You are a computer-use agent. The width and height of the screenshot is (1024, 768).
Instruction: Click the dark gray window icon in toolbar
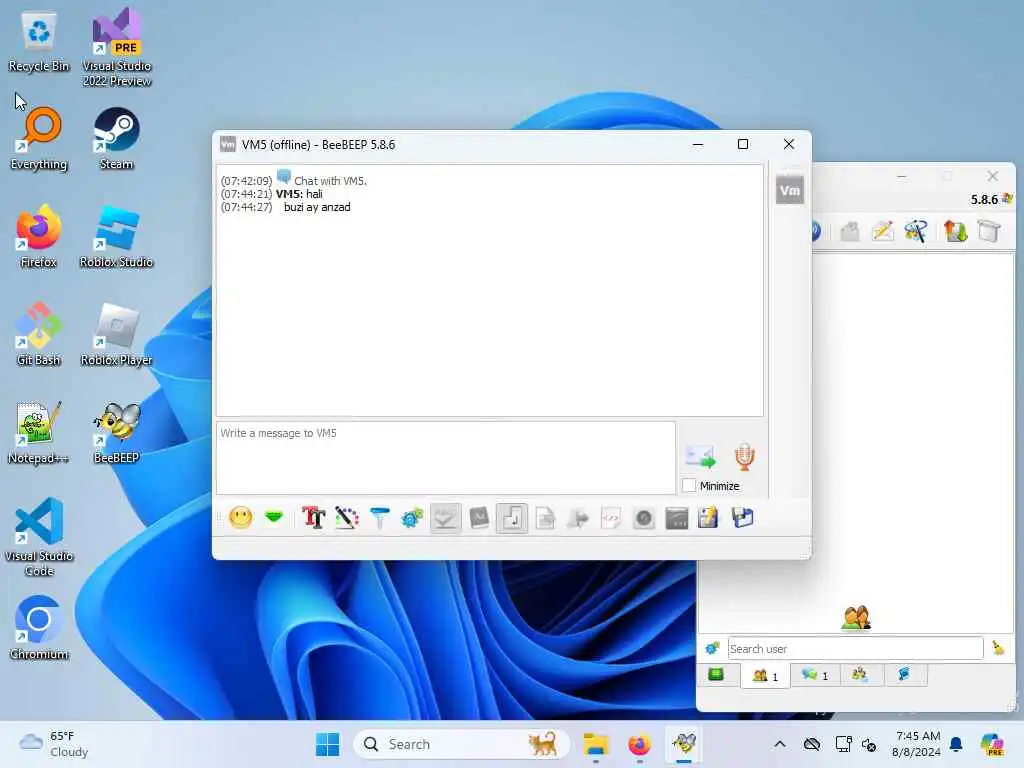coord(677,519)
